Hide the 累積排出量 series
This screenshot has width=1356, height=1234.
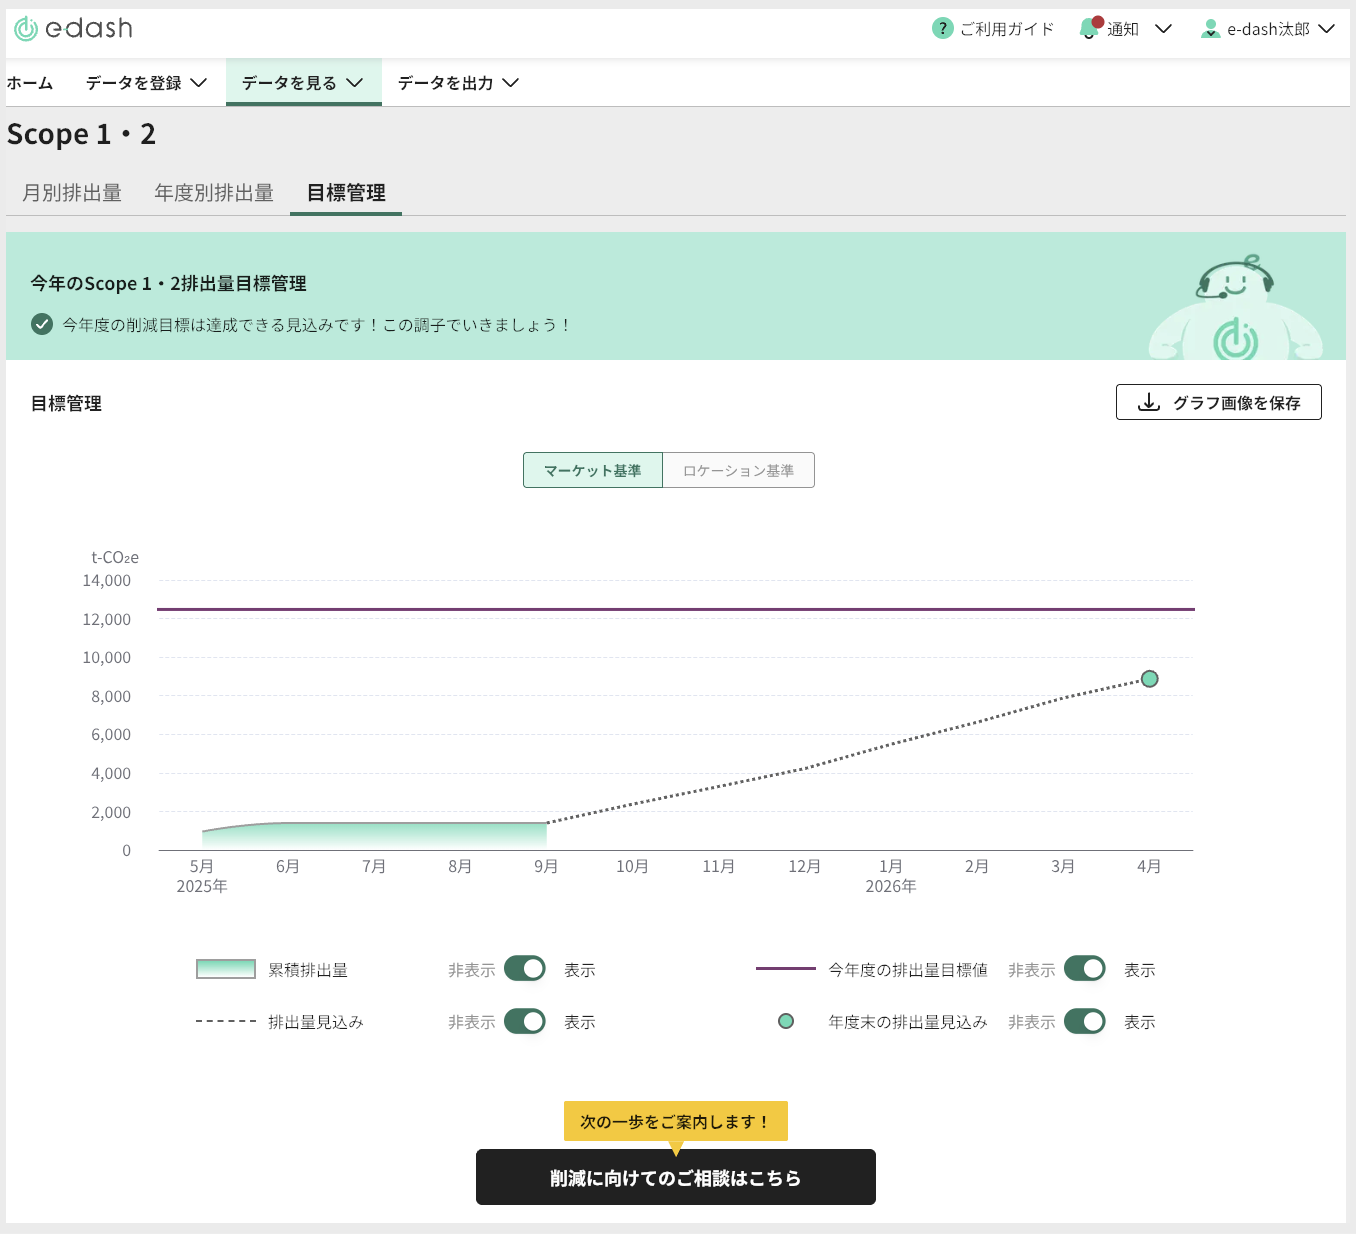pyautogui.click(x=525, y=968)
